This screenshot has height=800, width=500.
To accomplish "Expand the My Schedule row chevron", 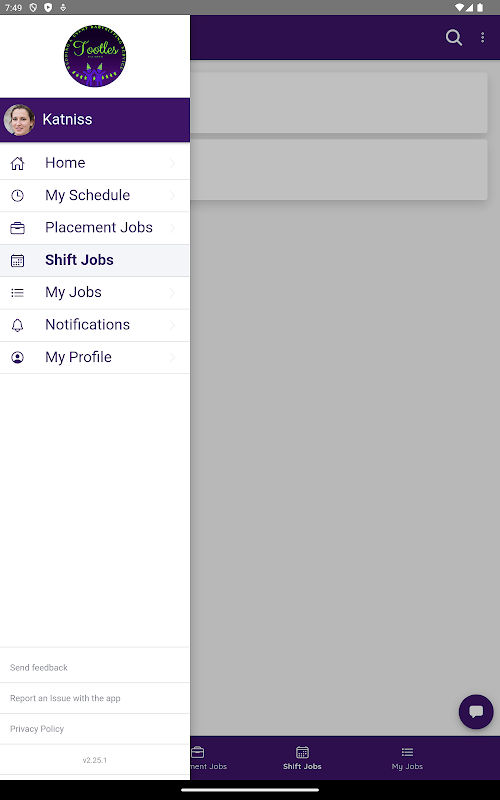I will [x=172, y=195].
